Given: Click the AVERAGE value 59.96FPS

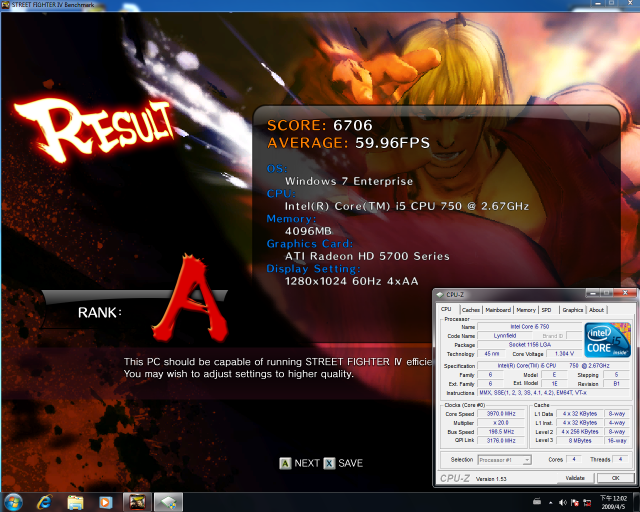Looking at the screenshot, I should pos(392,143).
